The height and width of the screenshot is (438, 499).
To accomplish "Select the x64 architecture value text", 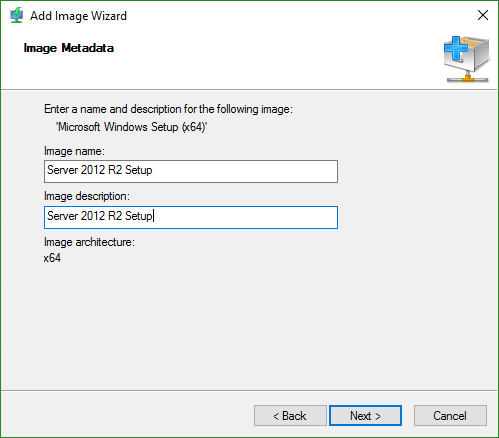I will pyautogui.click(x=52, y=258).
